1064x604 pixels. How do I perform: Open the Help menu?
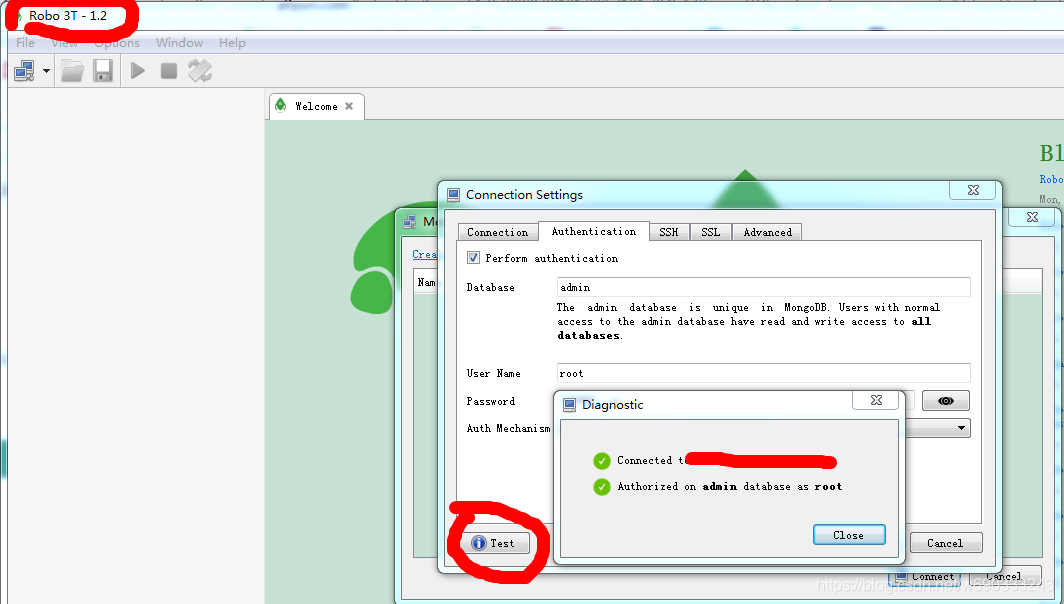click(x=232, y=43)
